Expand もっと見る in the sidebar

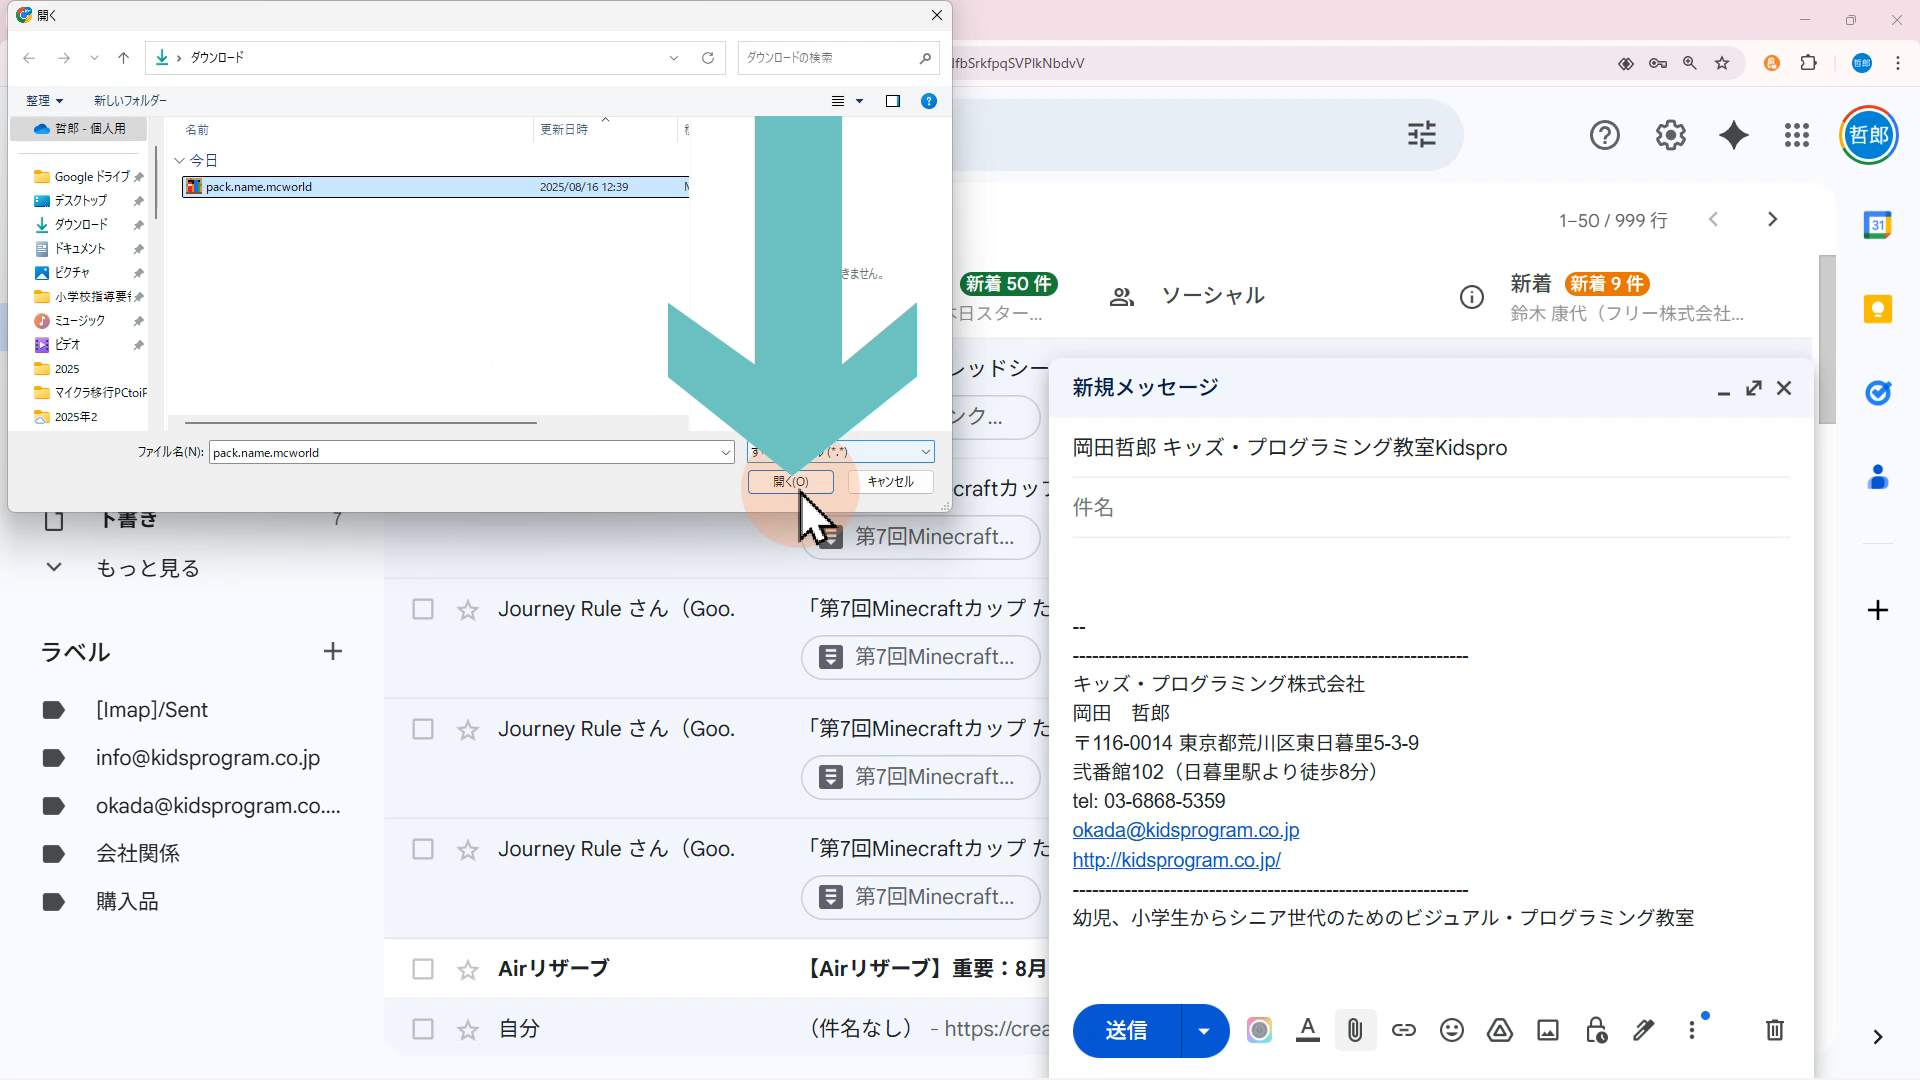pyautogui.click(x=147, y=568)
